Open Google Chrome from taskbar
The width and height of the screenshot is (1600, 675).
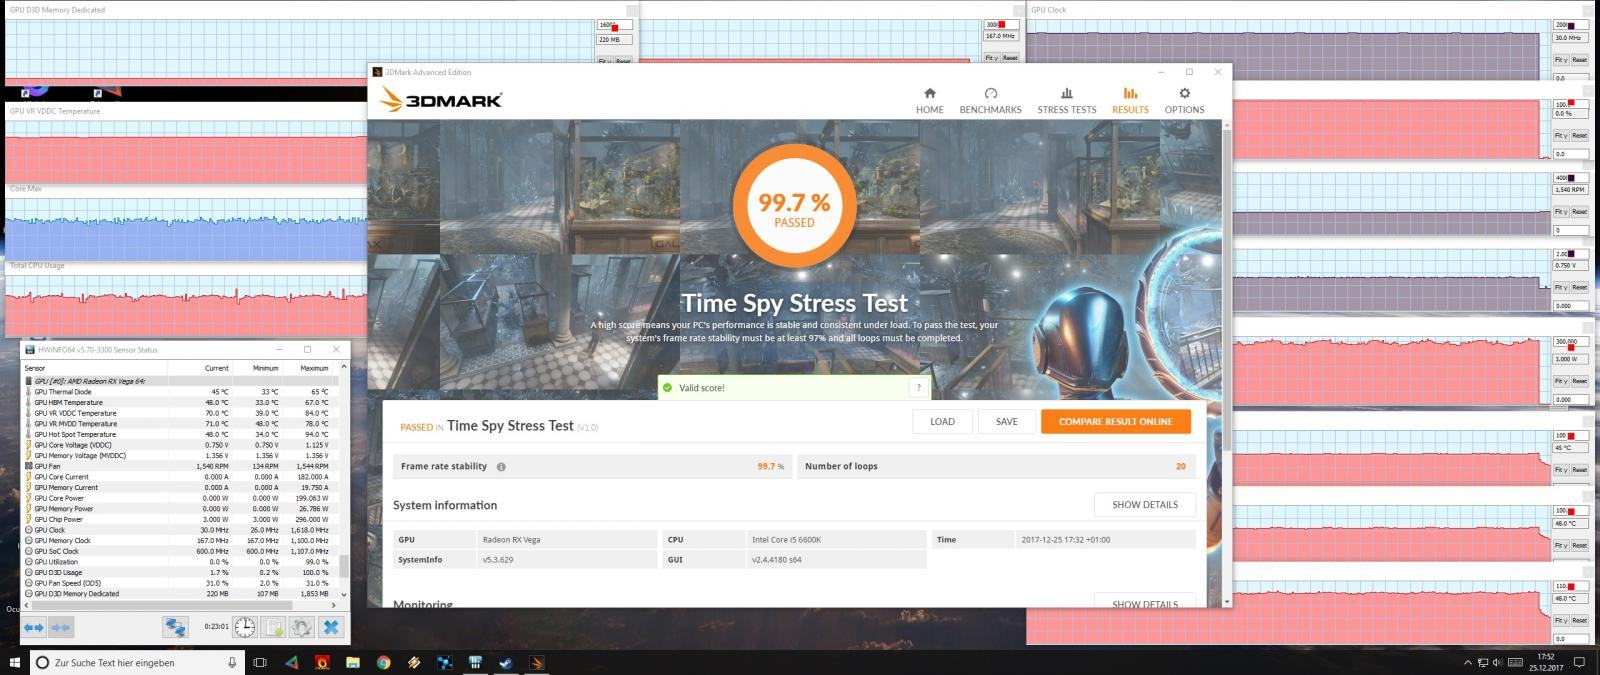(383, 662)
